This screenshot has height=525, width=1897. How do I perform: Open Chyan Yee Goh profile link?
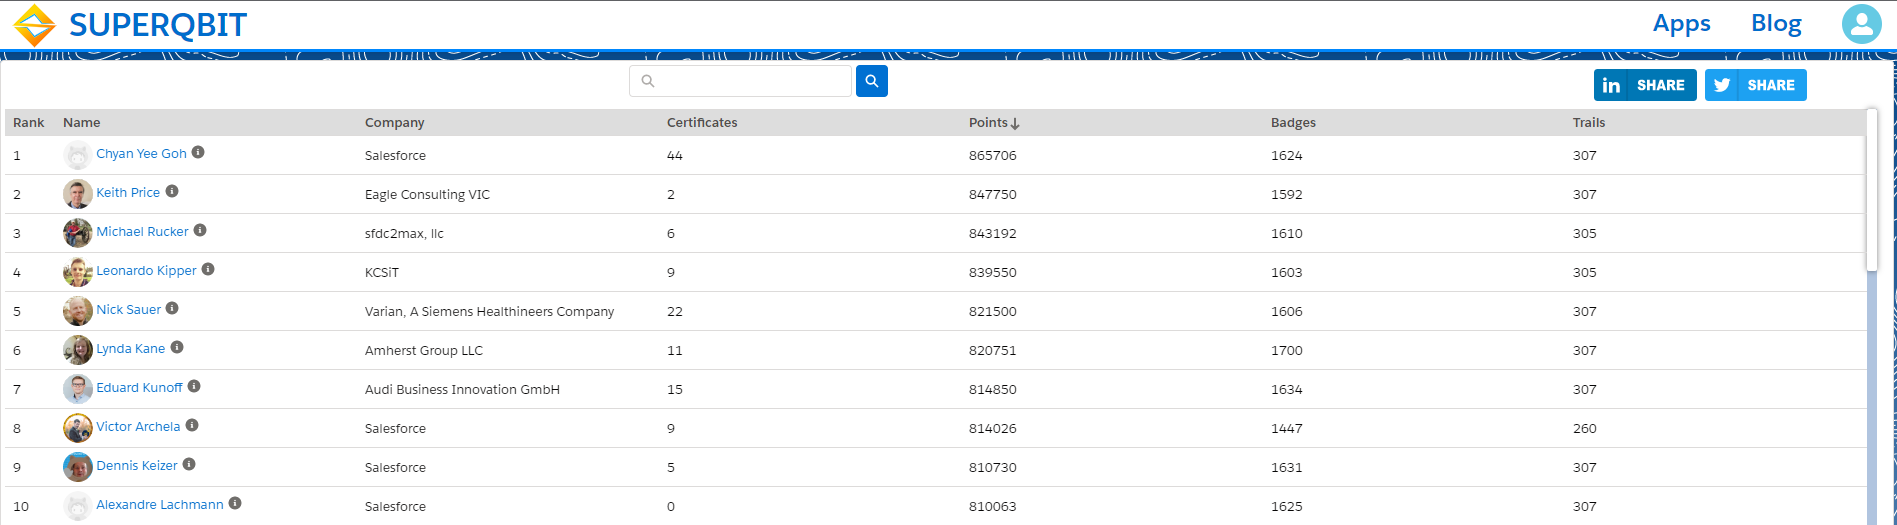coord(141,154)
